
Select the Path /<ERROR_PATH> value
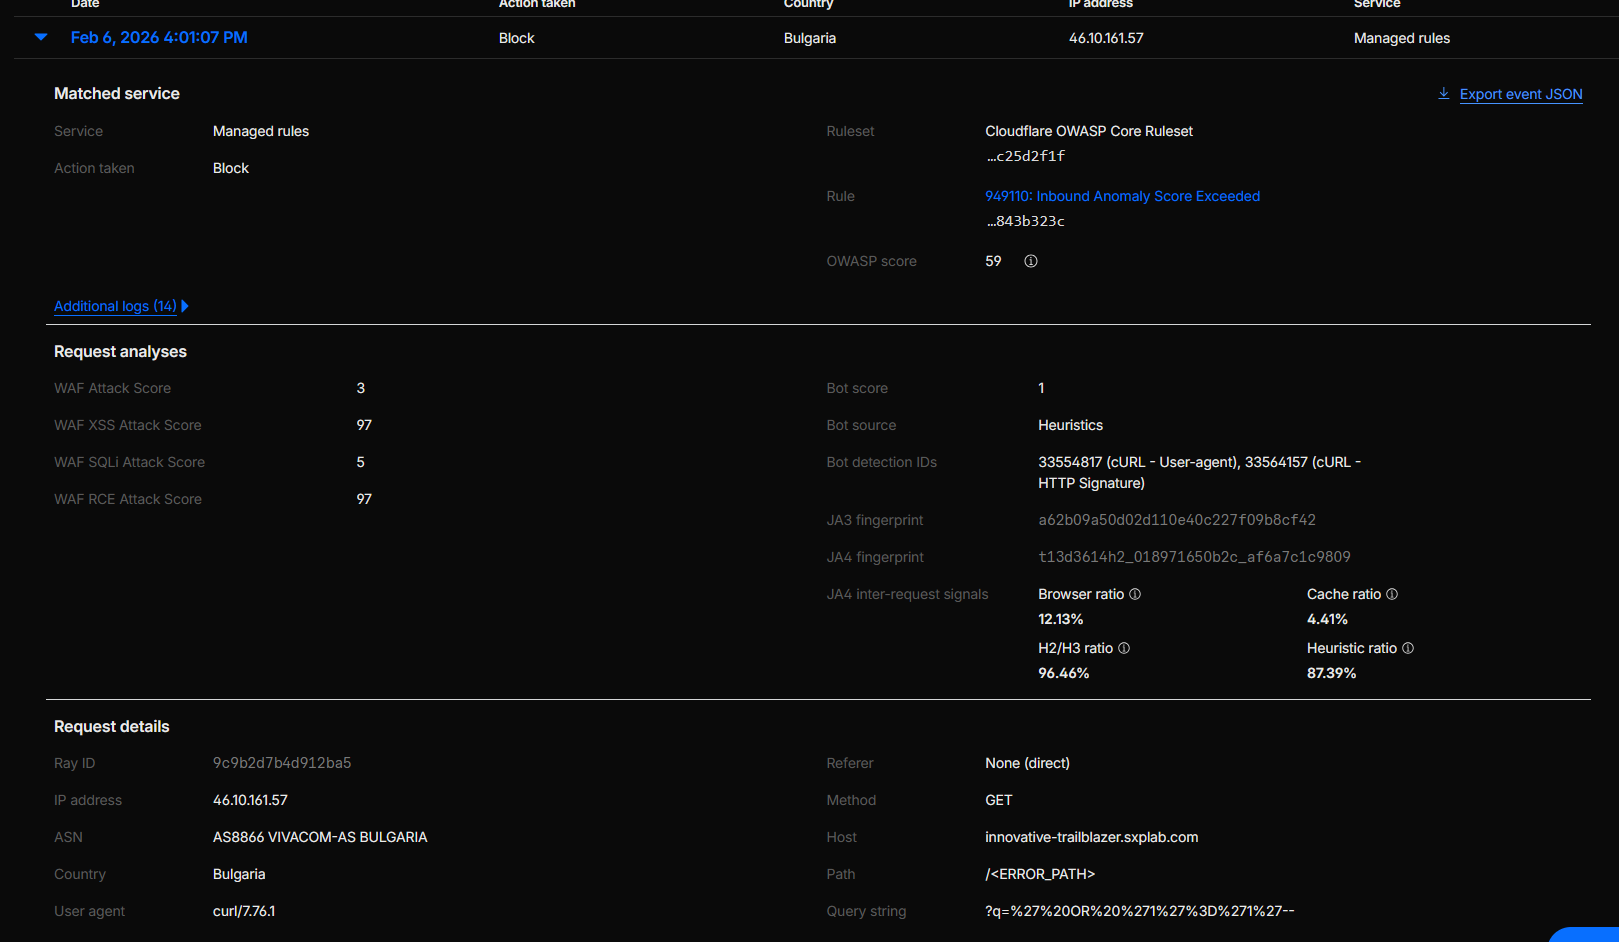tap(1040, 873)
